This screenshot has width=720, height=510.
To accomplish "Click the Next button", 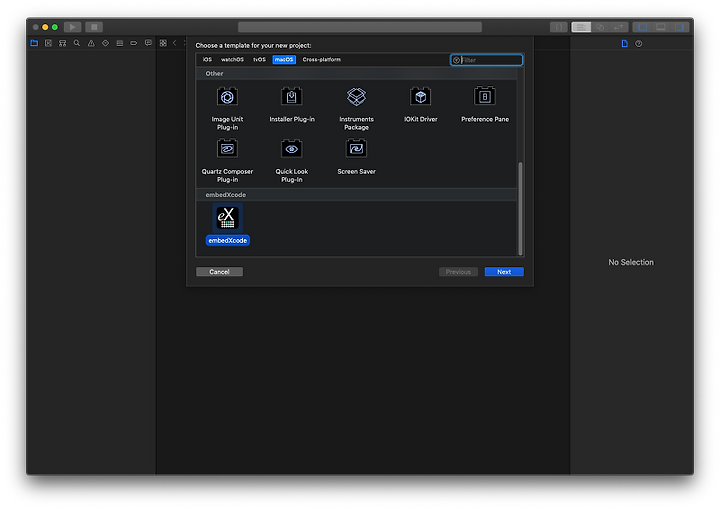I will click(x=504, y=272).
